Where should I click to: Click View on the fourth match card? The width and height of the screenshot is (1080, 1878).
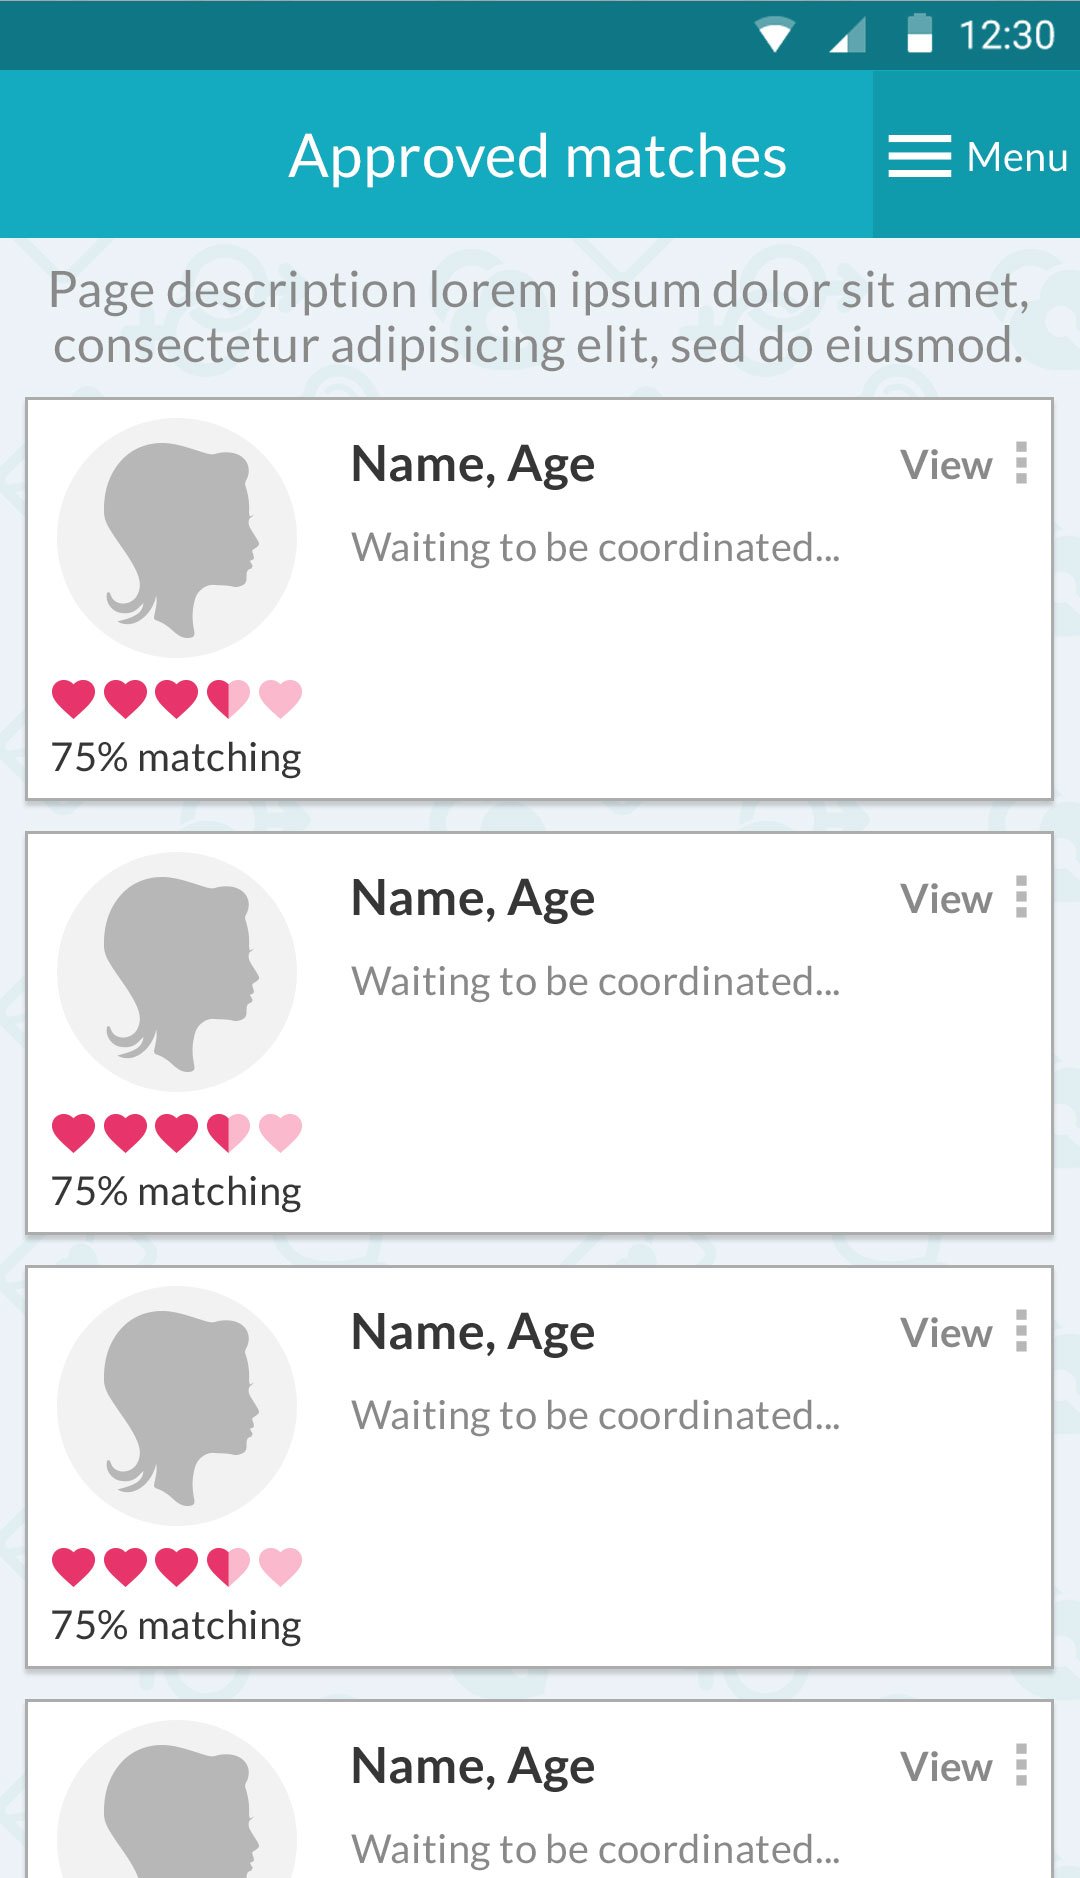(x=946, y=1767)
